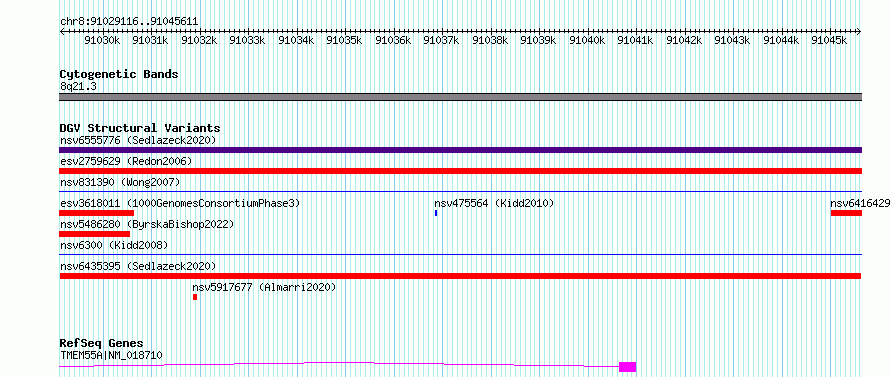This screenshot has width=890, height=377.
Task: Click the 91042k ruler position
Action: pos(685,40)
